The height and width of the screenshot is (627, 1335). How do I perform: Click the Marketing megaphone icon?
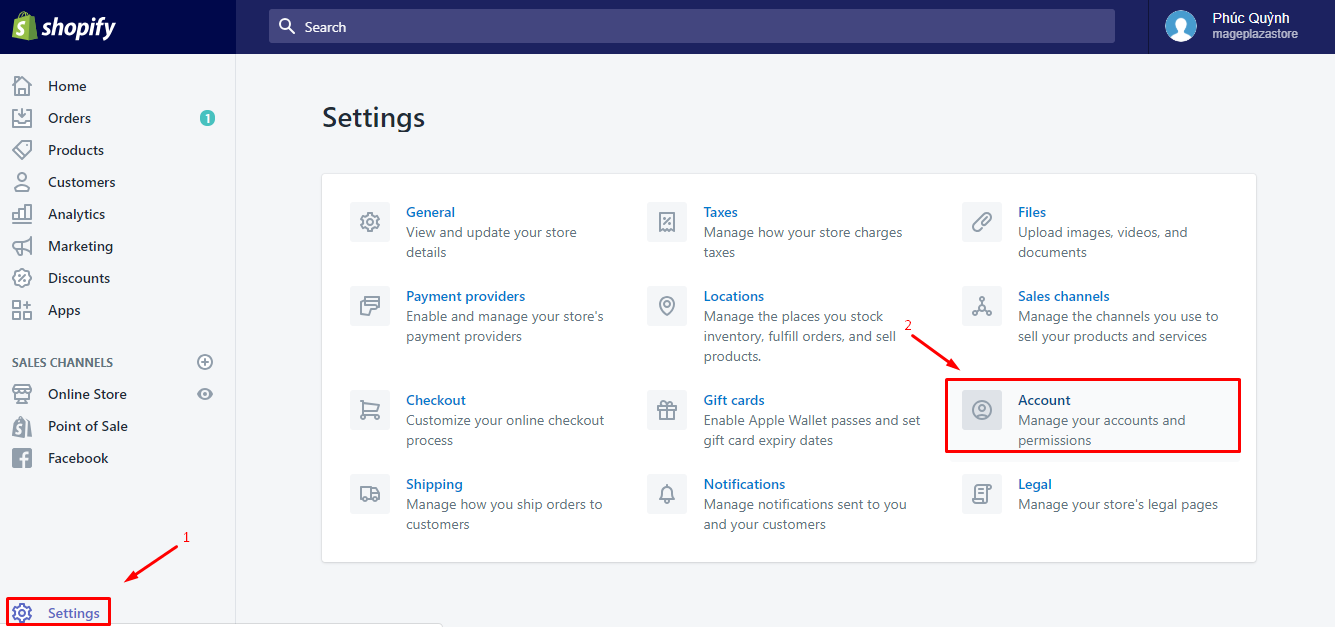click(x=22, y=246)
